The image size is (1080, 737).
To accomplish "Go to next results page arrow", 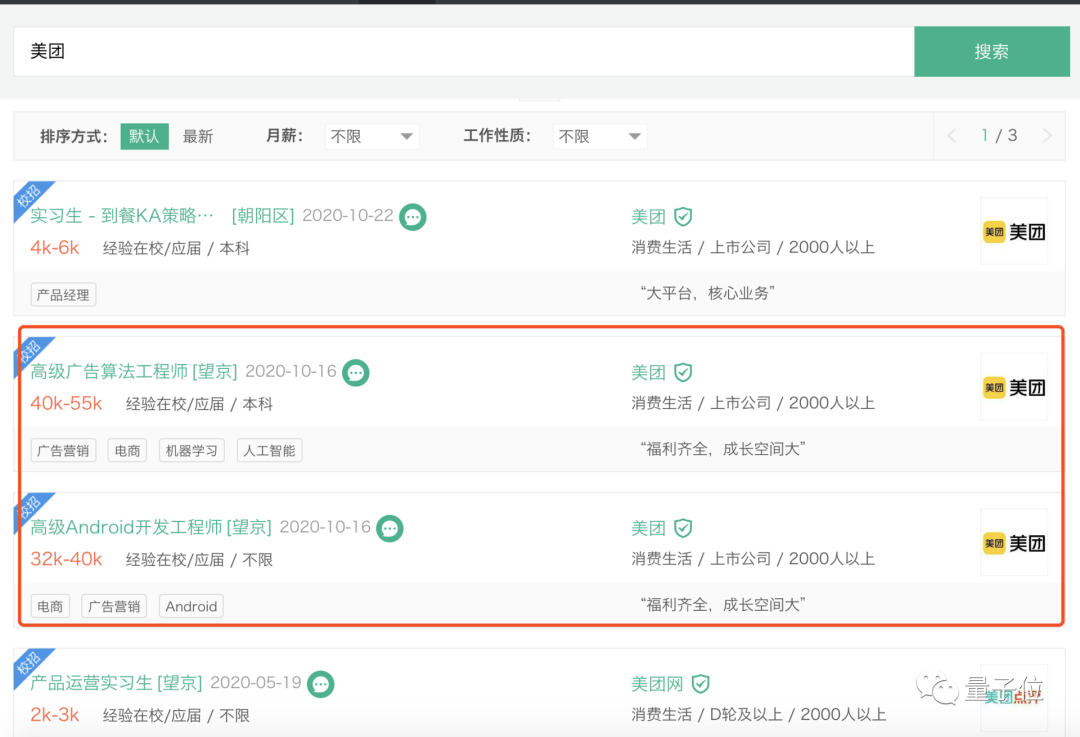I will pyautogui.click(x=1047, y=136).
